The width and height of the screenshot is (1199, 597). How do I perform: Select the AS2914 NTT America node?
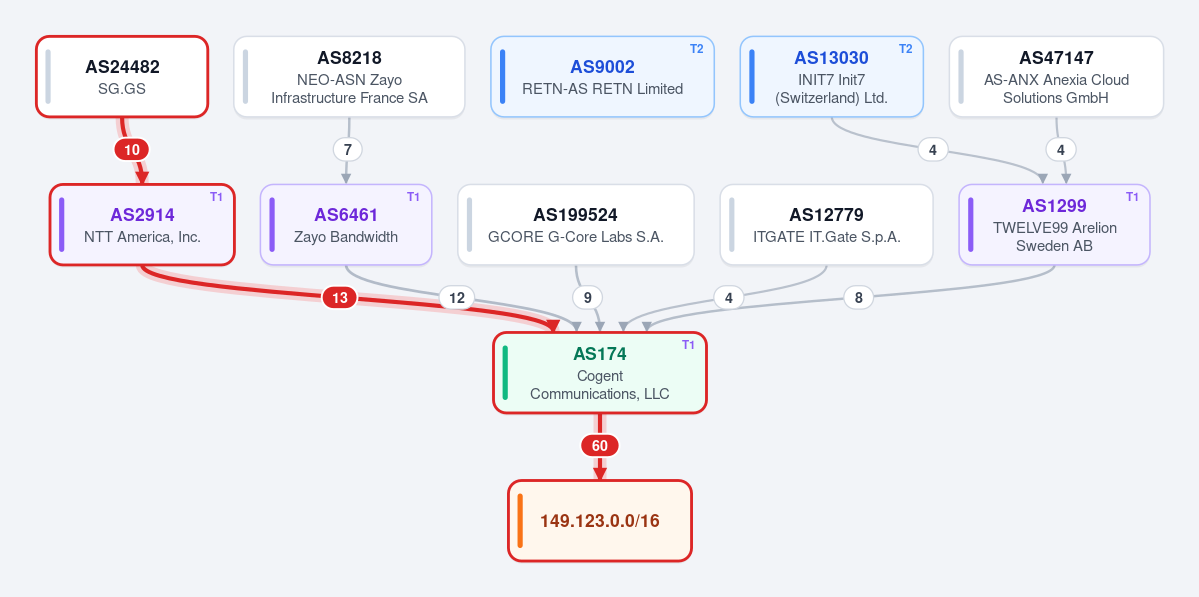point(142,225)
